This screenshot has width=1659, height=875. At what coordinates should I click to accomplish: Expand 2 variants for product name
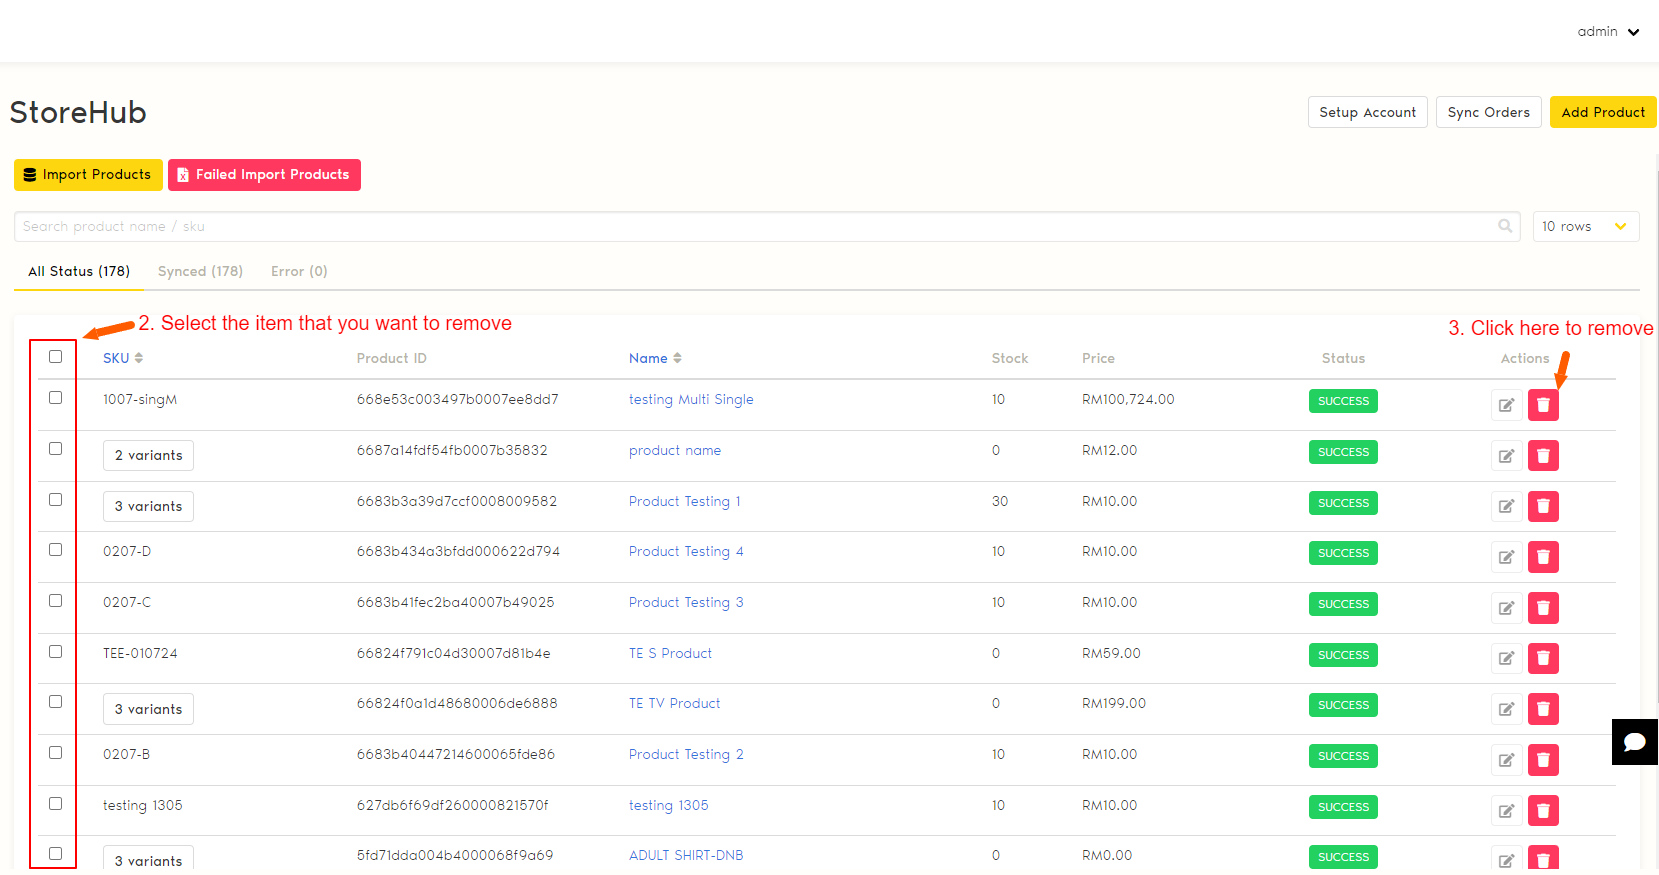pos(148,456)
